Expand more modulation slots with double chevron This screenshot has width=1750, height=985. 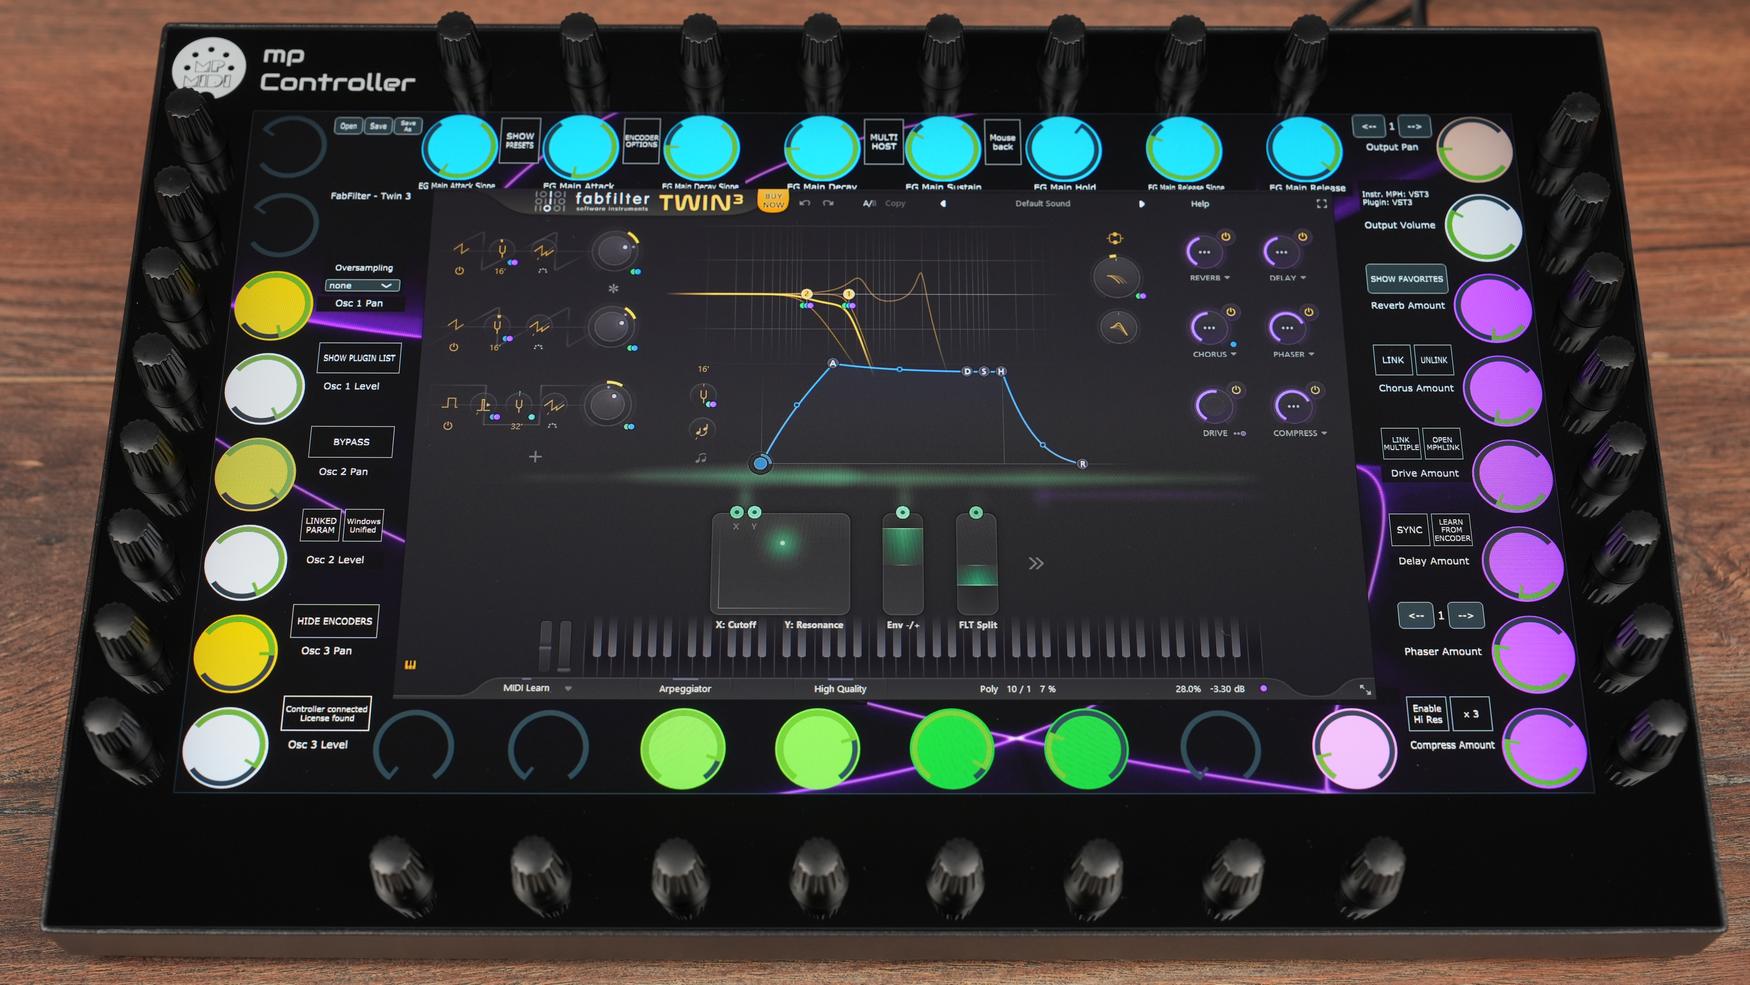[x=1036, y=564]
